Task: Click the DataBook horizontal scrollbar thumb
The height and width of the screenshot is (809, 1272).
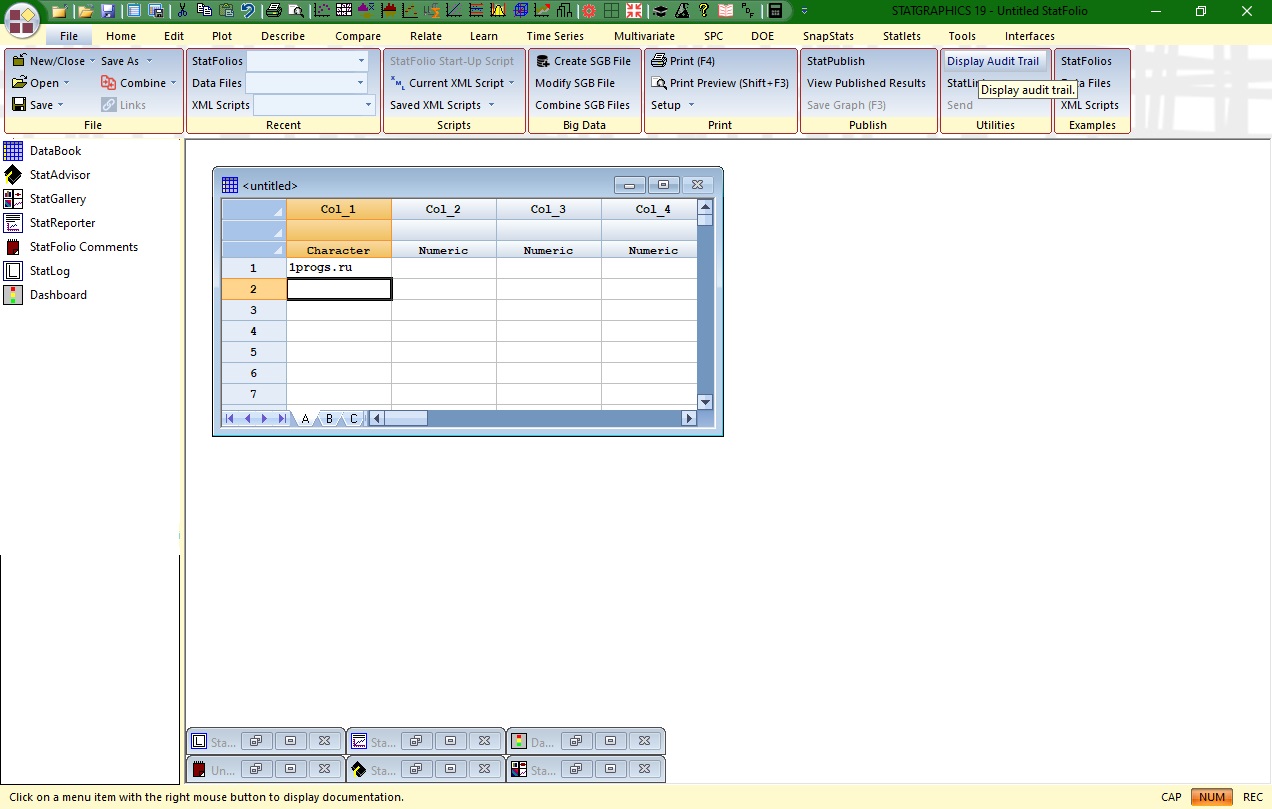Action: coord(406,419)
